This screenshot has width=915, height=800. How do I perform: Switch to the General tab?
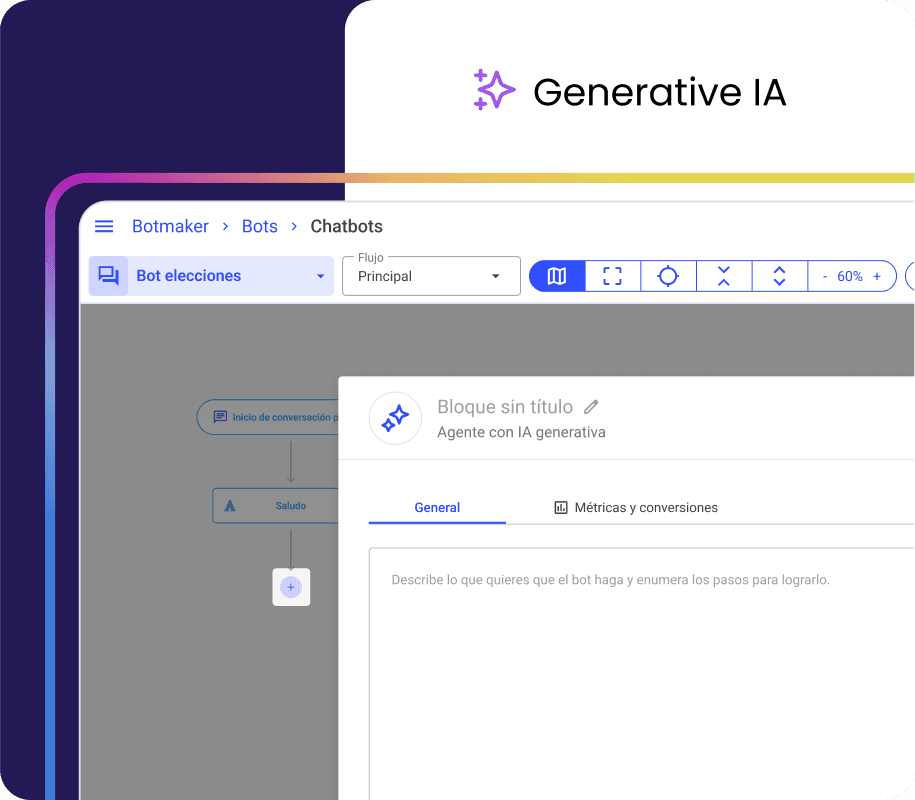(x=437, y=508)
